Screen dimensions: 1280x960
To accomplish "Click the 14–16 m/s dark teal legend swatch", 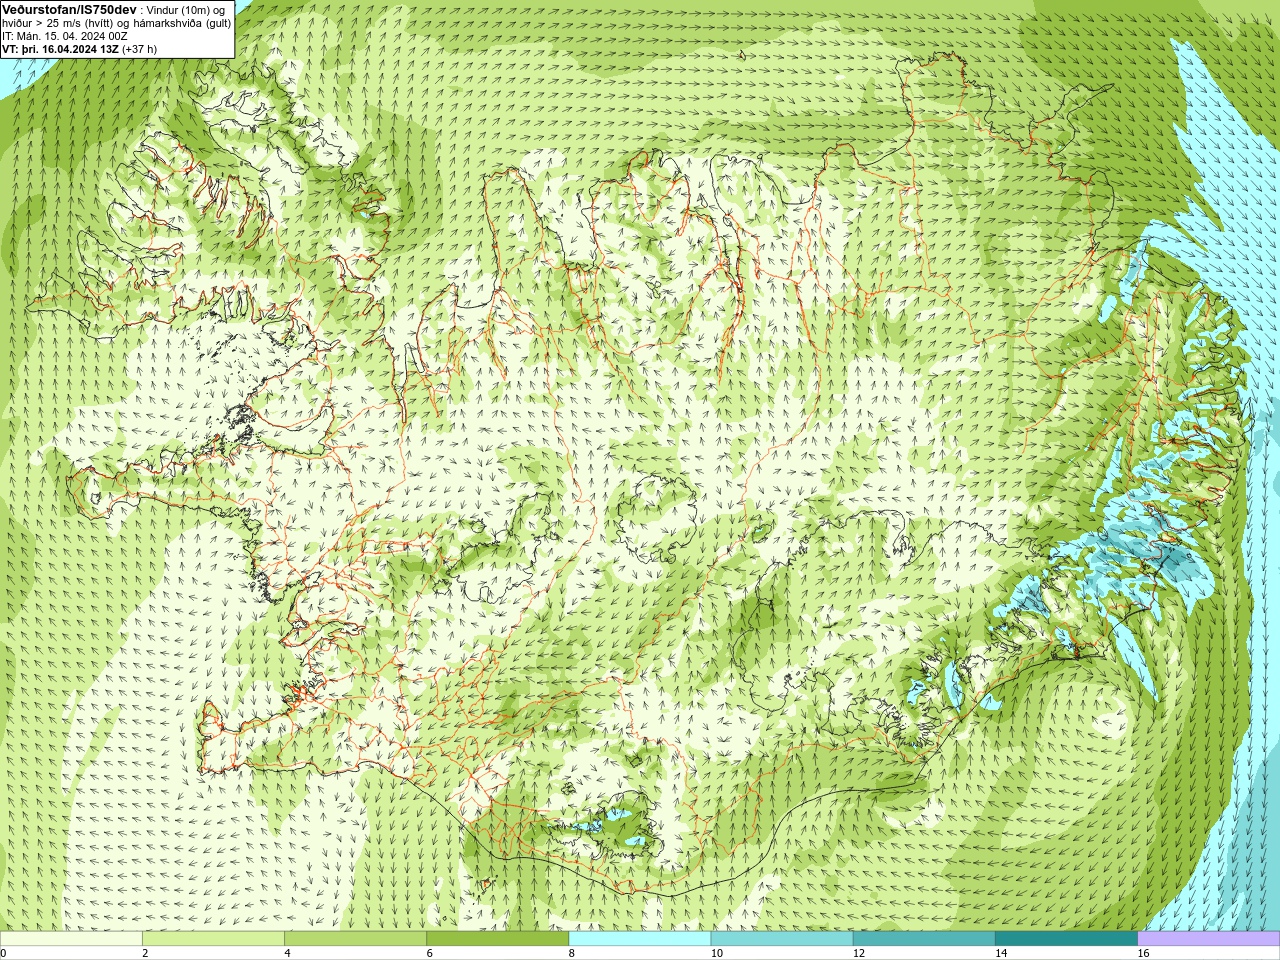I will tap(1067, 939).
